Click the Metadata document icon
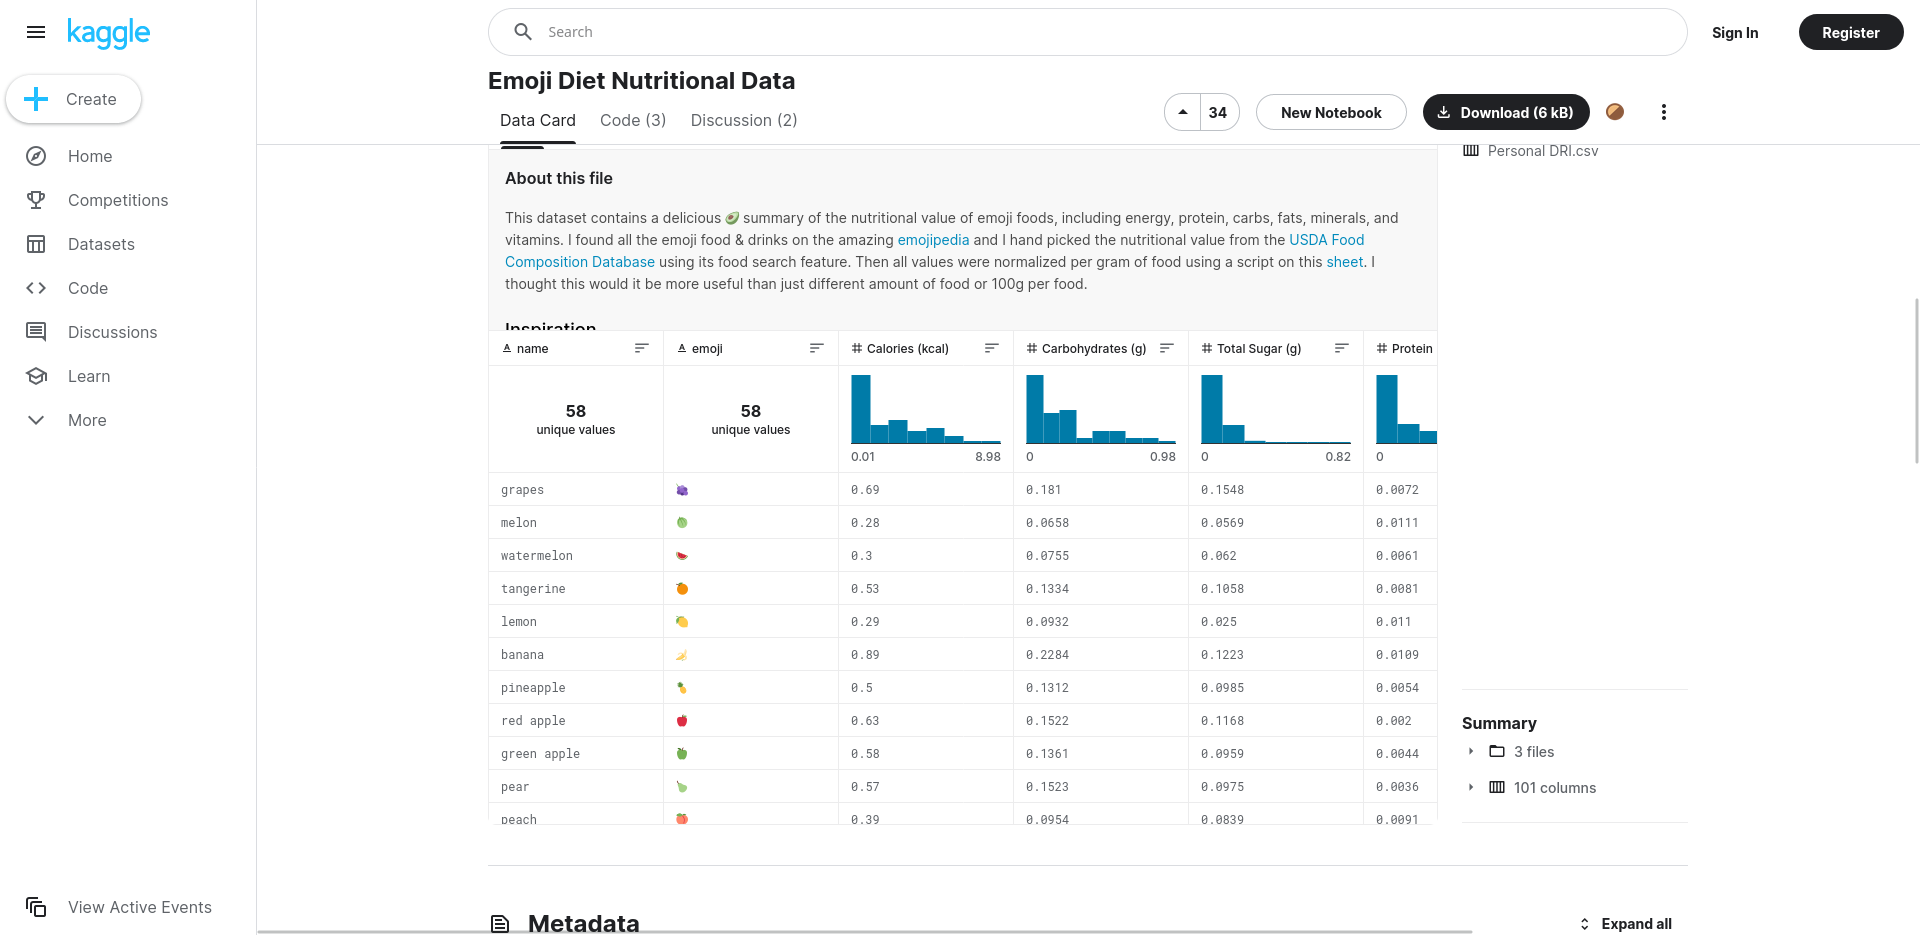The height and width of the screenshot is (935, 1920). (x=500, y=924)
